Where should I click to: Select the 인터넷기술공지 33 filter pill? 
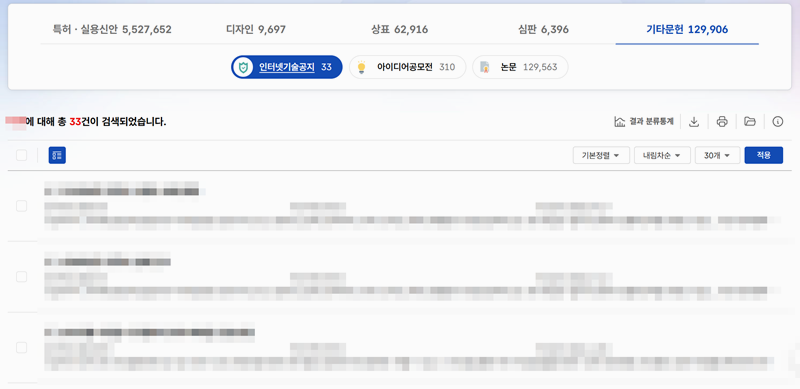click(x=287, y=67)
